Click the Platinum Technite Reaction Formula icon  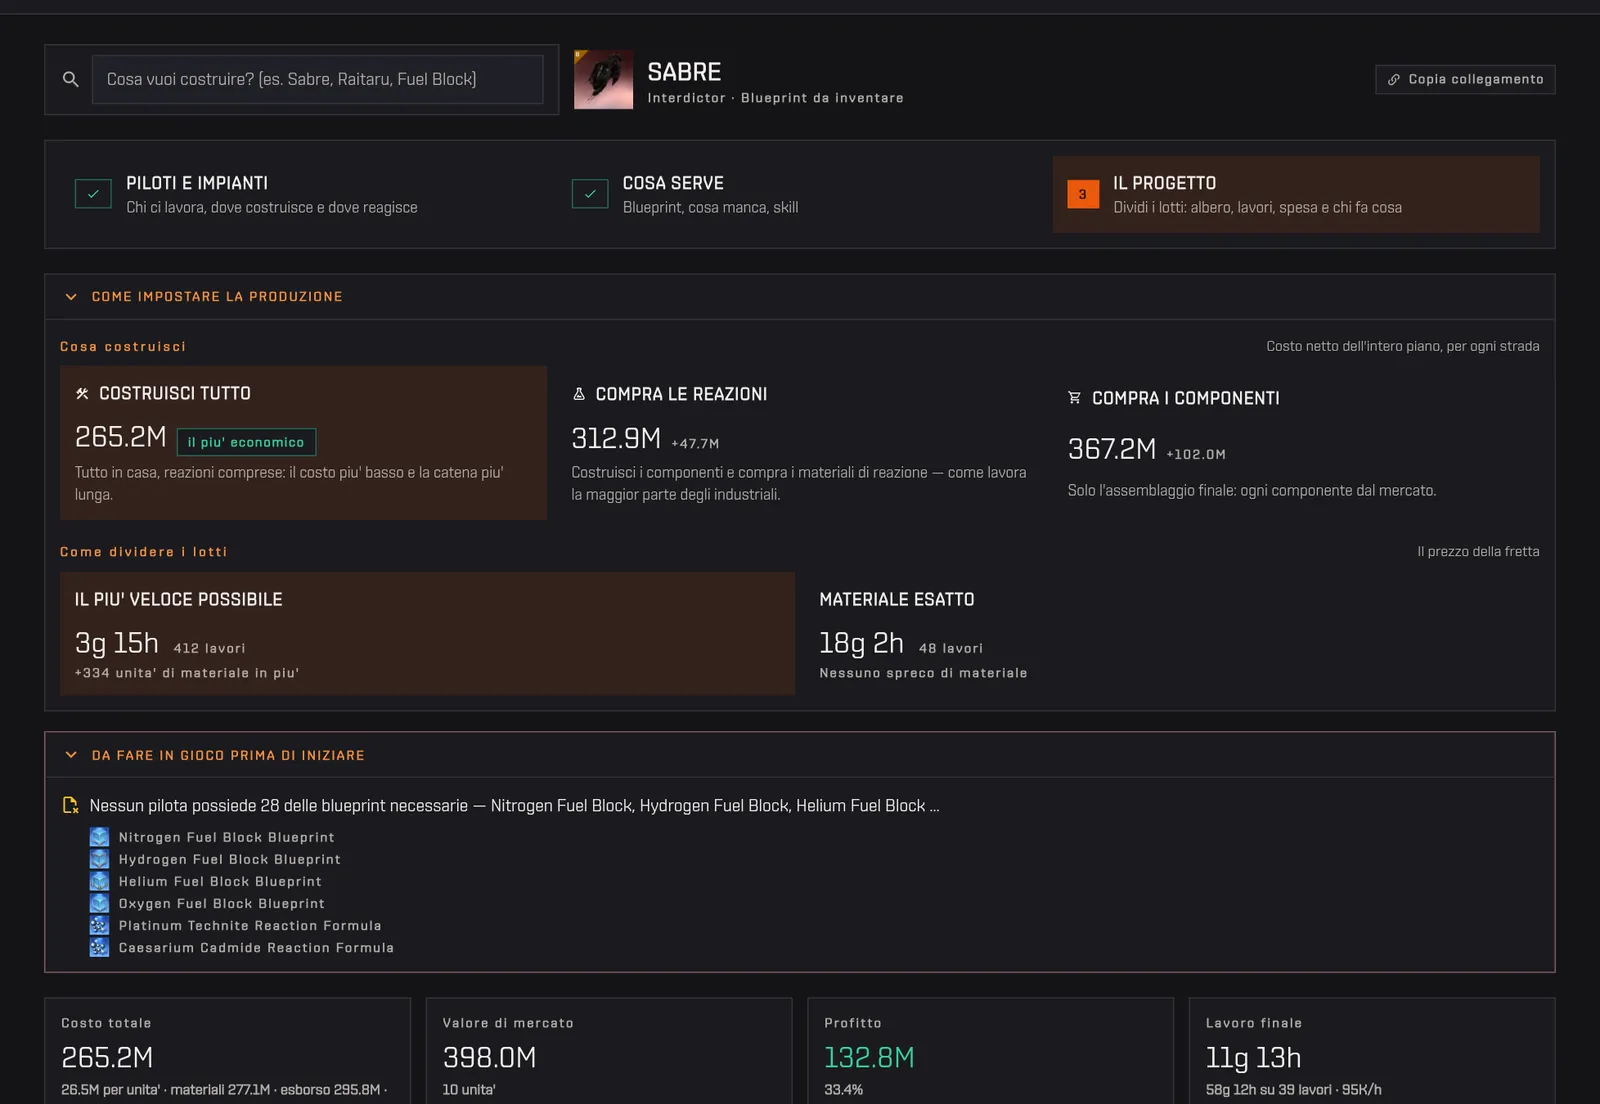coord(99,925)
